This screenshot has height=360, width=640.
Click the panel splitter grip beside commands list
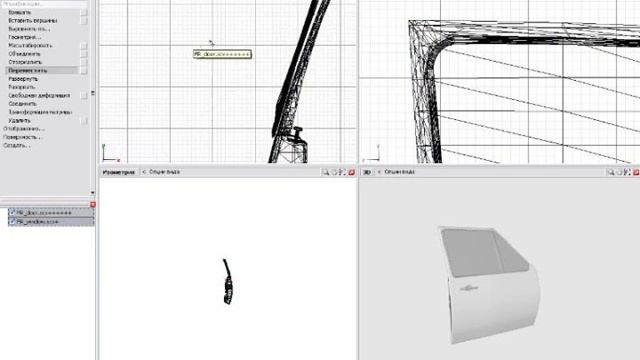pyautogui.click(x=93, y=93)
